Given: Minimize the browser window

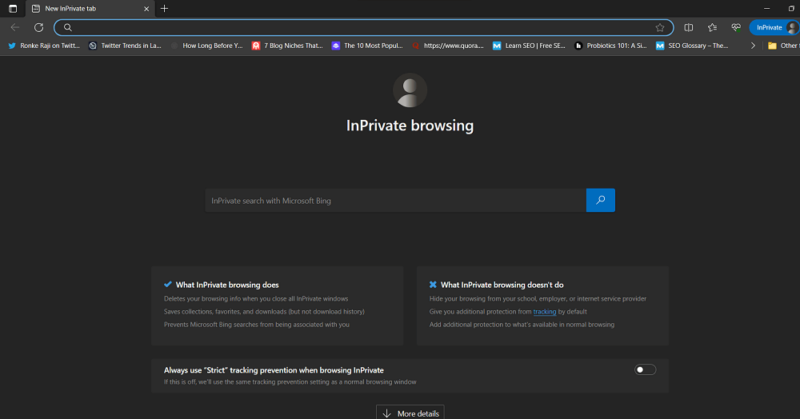Looking at the screenshot, I should tap(766, 9).
